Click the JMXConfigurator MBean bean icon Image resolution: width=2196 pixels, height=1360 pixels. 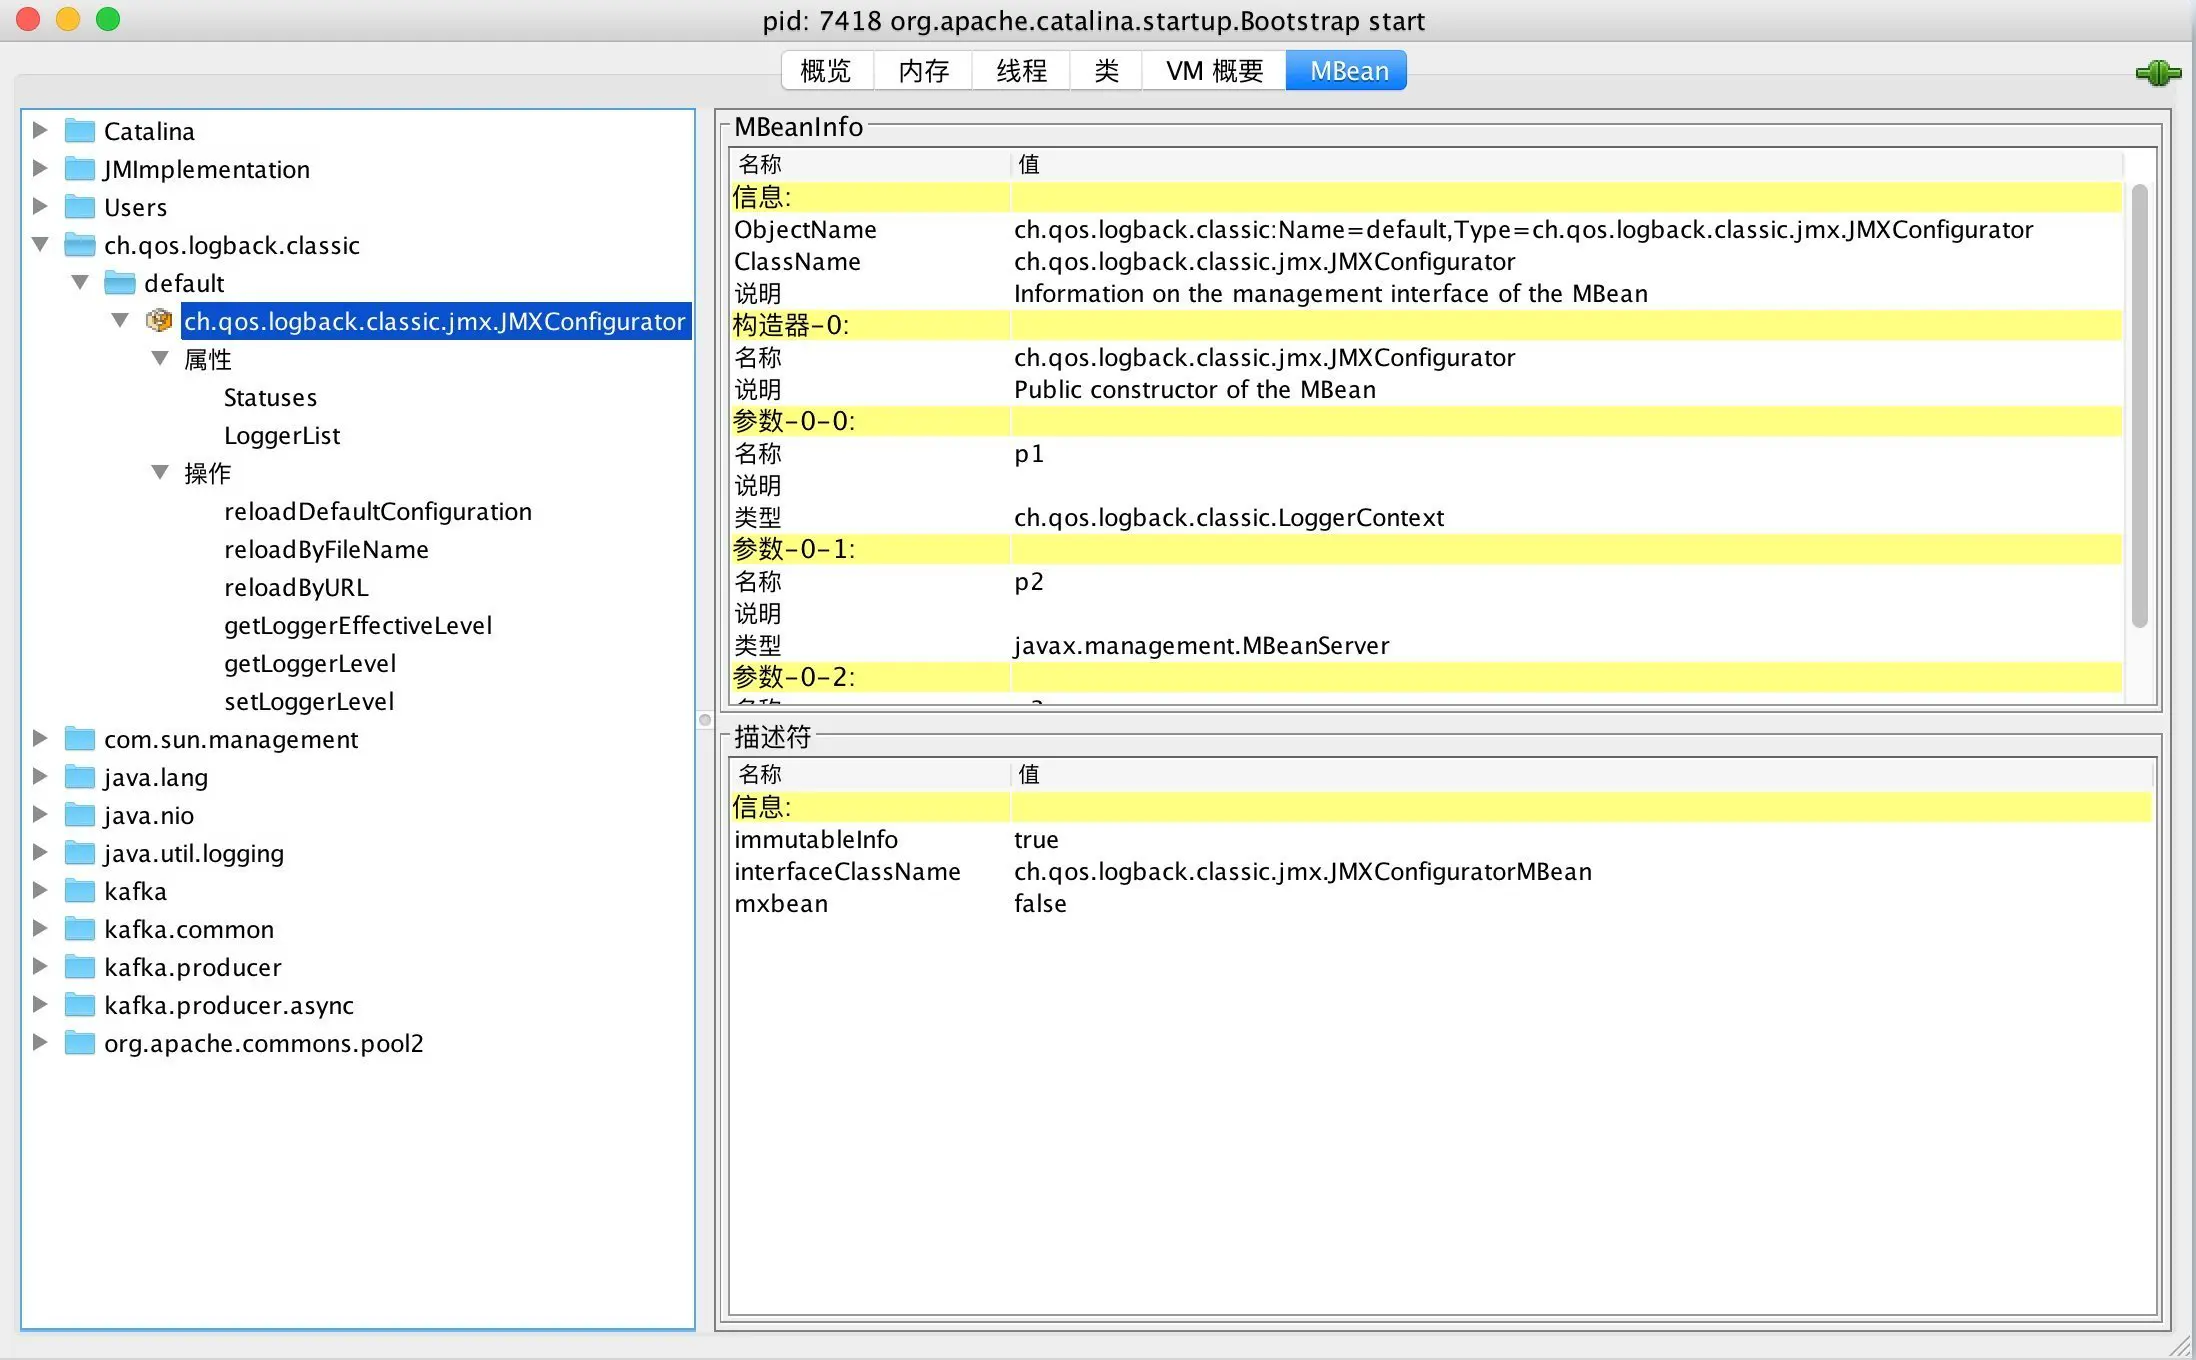pyautogui.click(x=158, y=321)
